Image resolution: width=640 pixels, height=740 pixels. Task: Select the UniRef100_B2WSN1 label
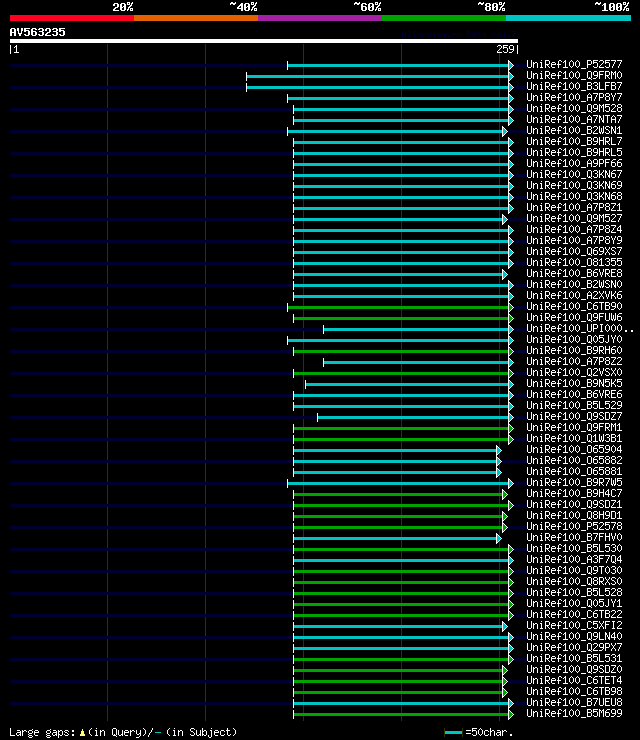coord(574,130)
